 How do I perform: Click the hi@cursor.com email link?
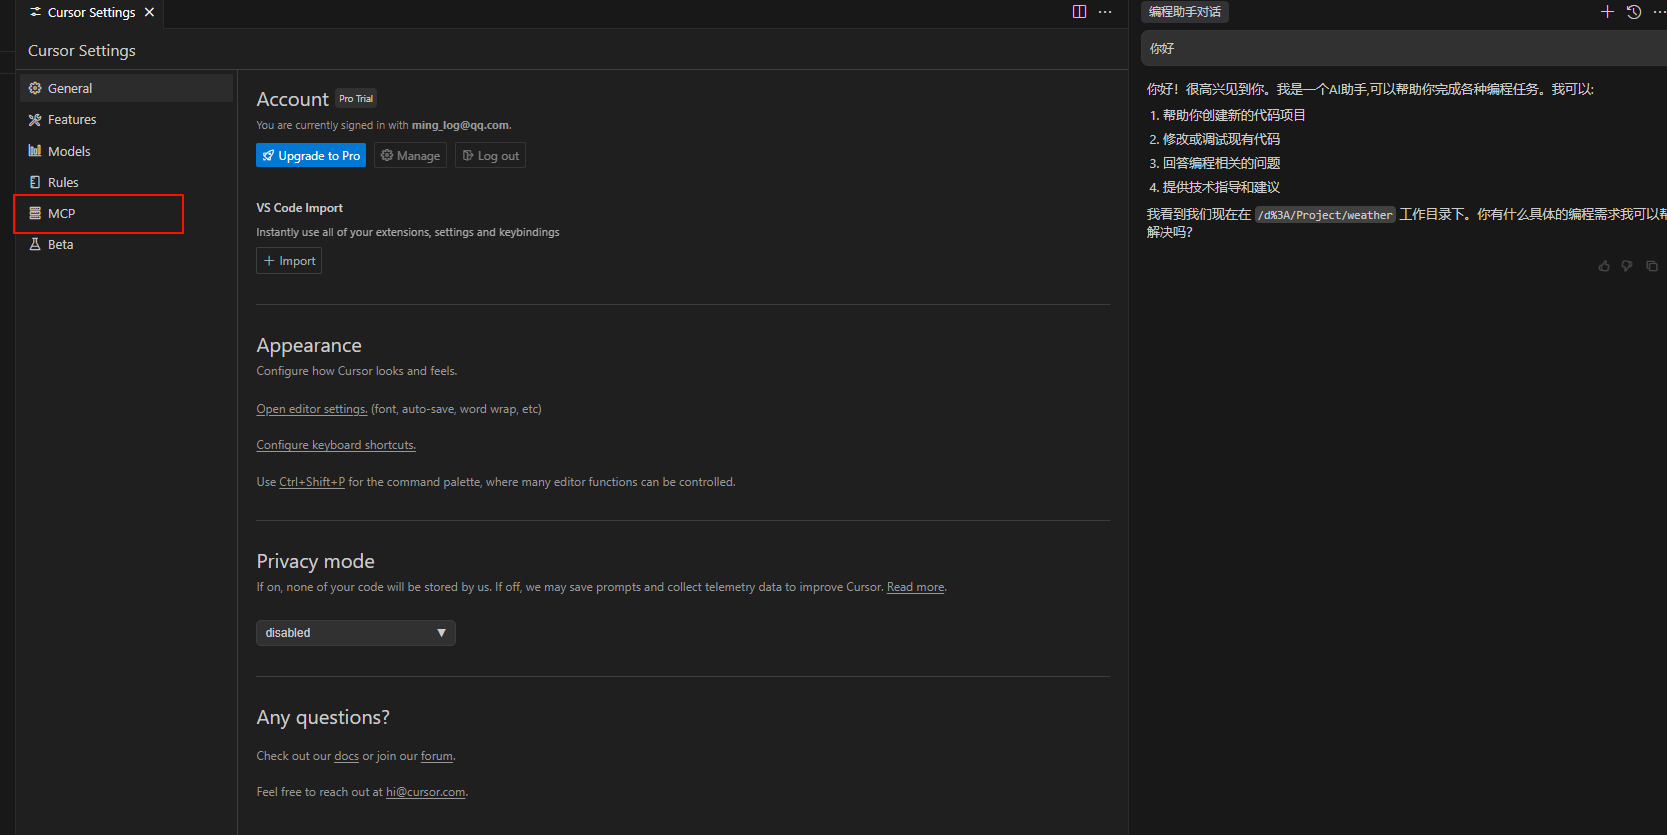tap(426, 792)
